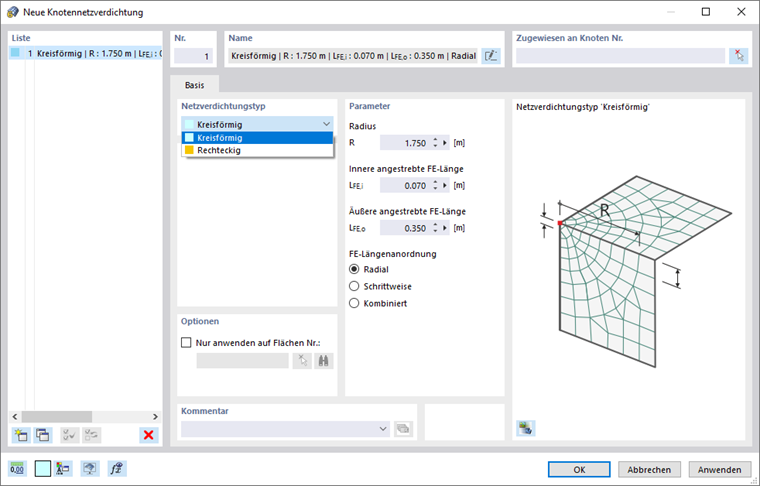Select the Kombiniert option
The image size is (760, 486).
click(354, 303)
